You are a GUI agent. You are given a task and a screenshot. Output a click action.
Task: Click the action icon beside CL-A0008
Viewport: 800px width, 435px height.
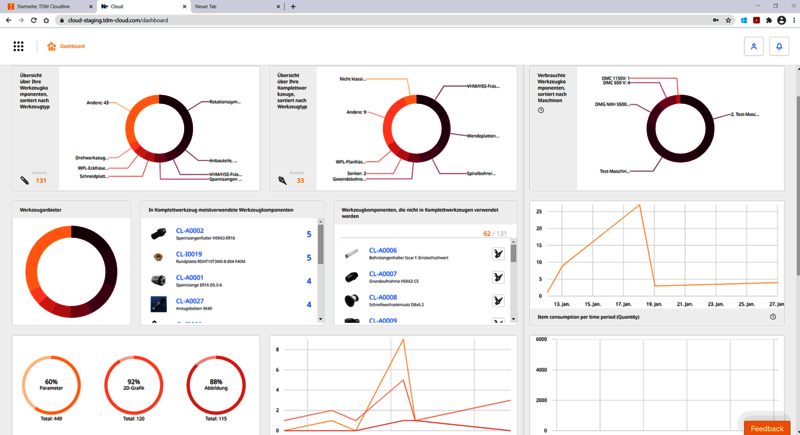[498, 300]
